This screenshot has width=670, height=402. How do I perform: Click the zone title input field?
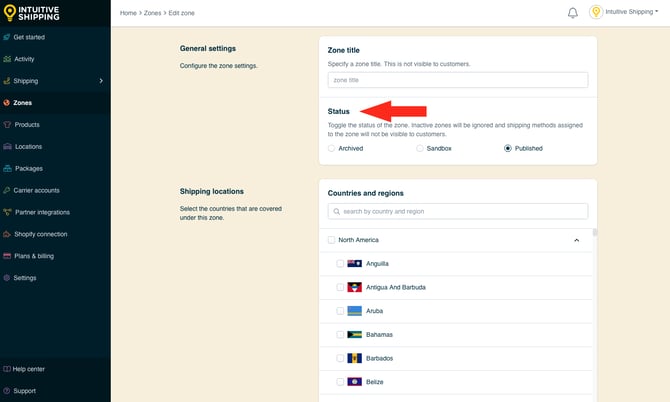458,80
